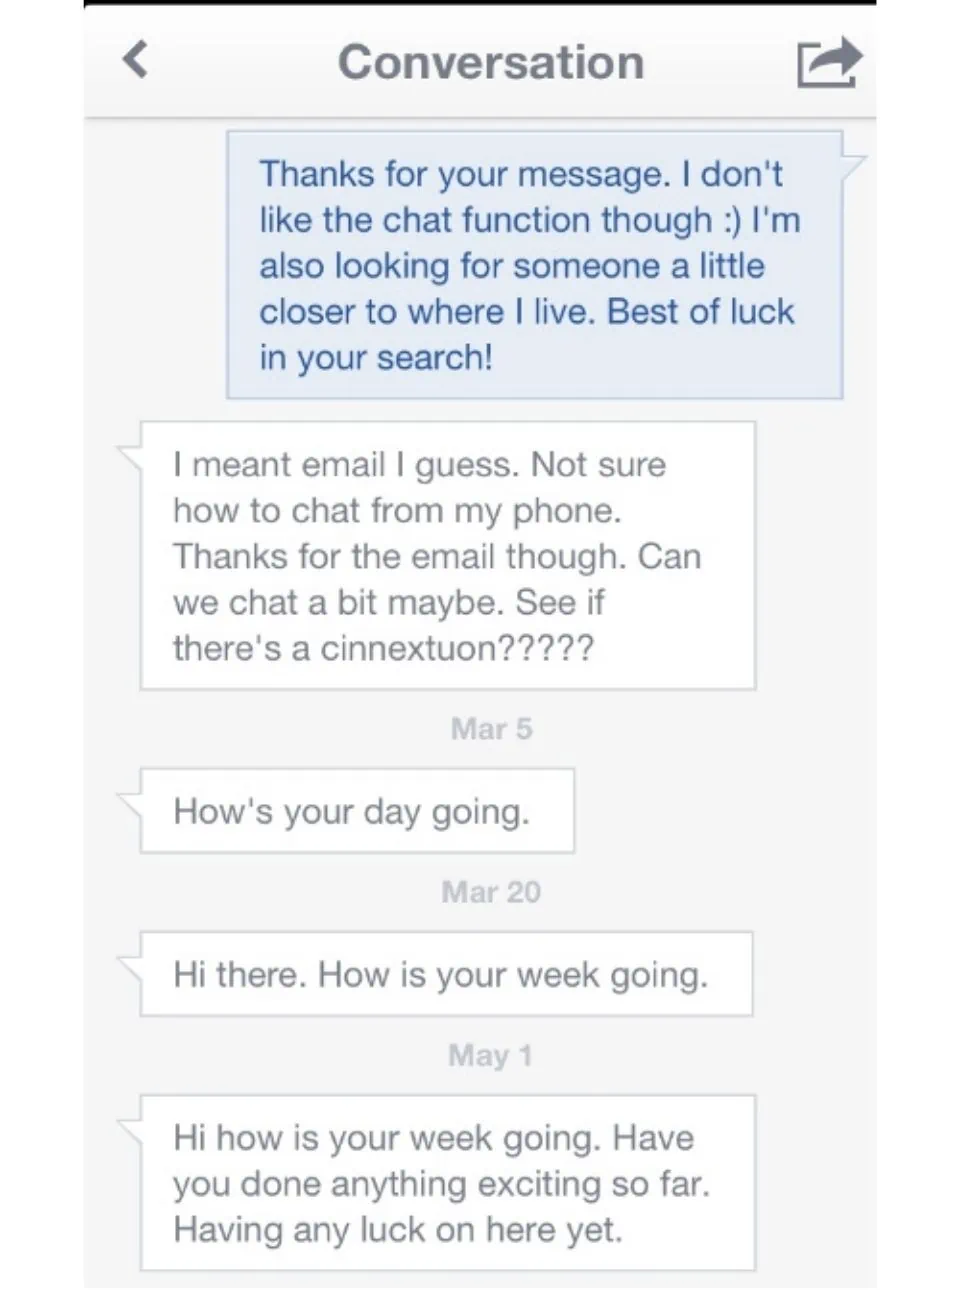The image size is (960, 1290).
Task: Open the share icon in header
Action: (828, 62)
